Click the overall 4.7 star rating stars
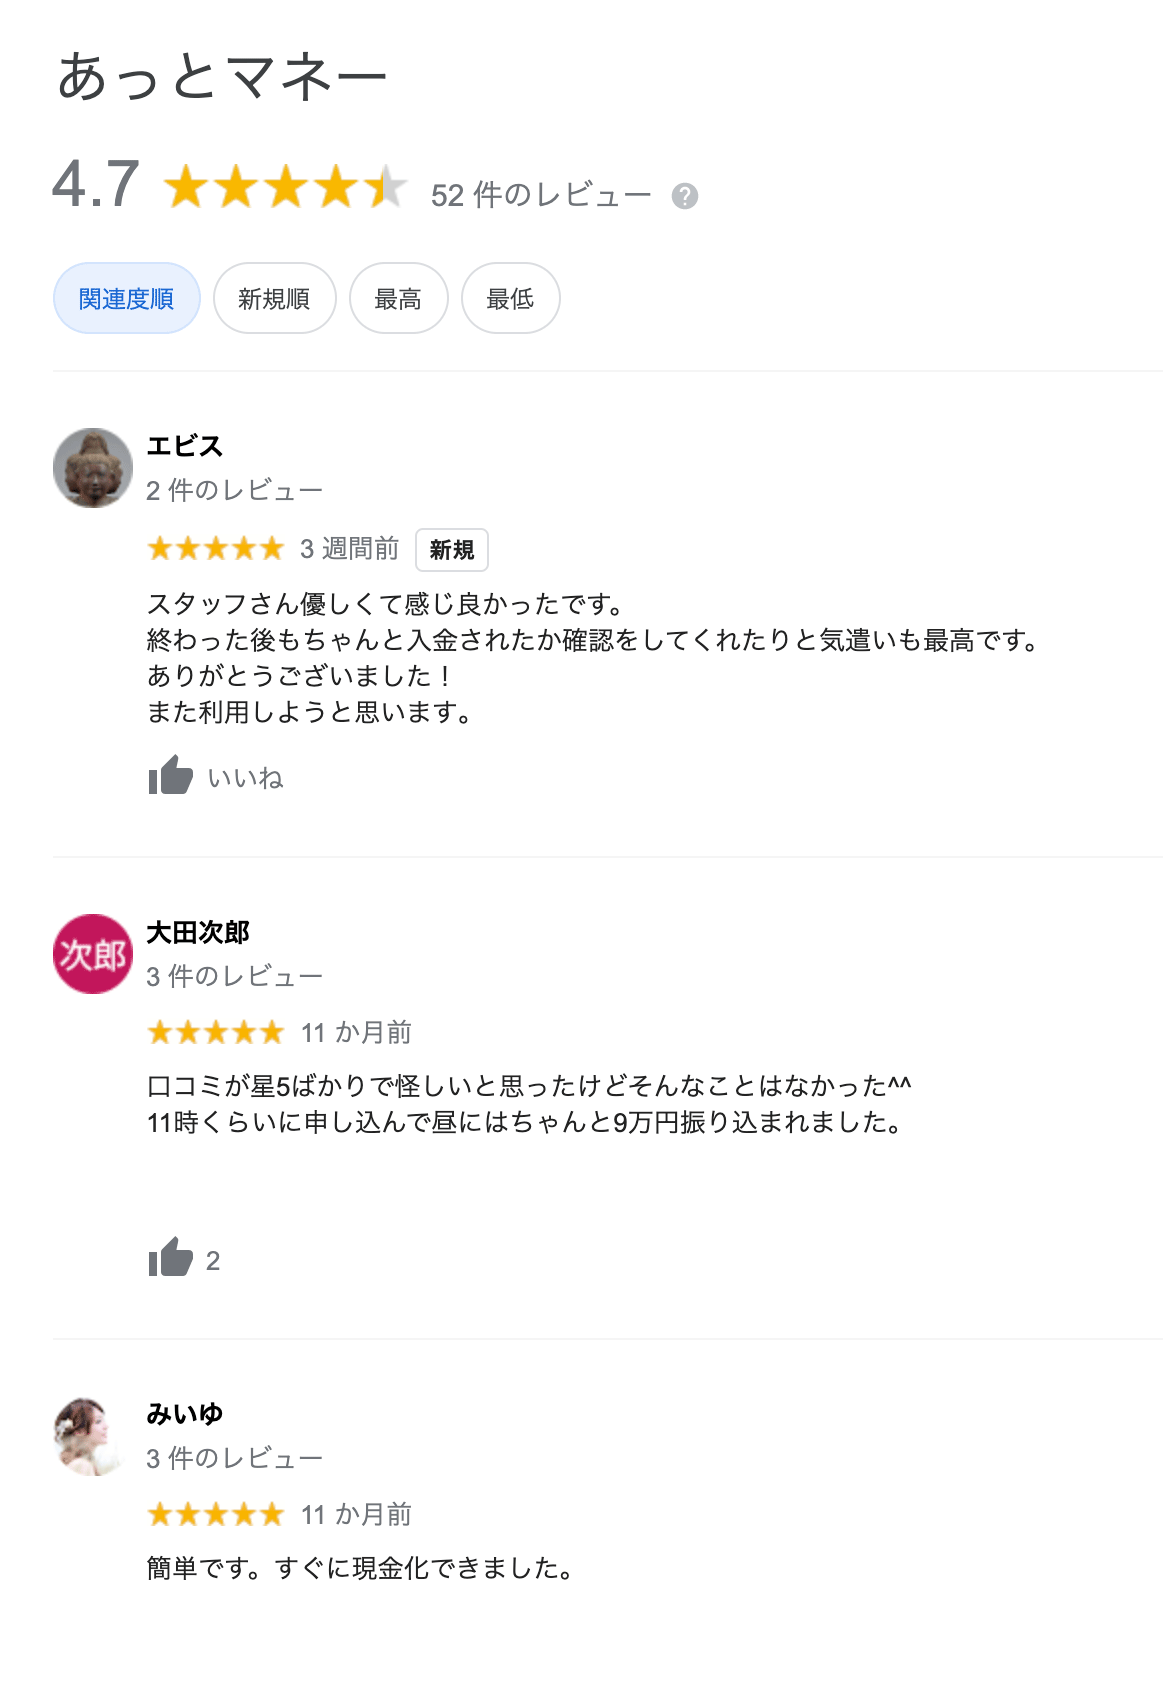This screenshot has width=1163, height=1686. pos(286,187)
